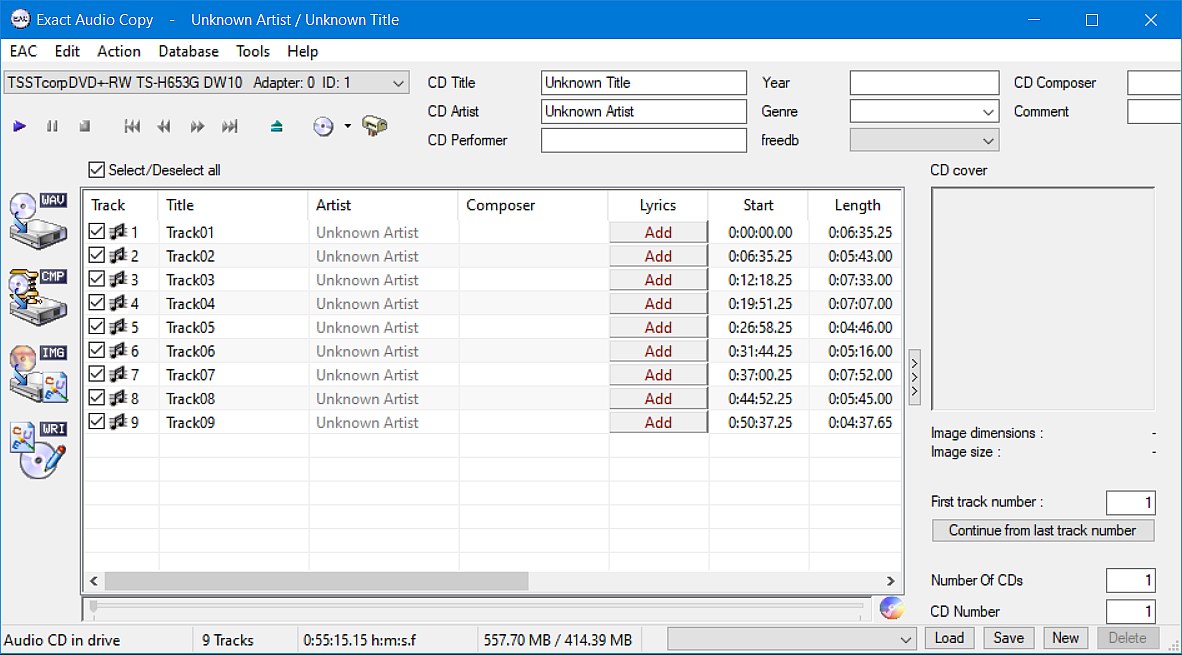Click the WAV uncompressed copy icon
This screenshot has width=1182, height=655.
click(38, 220)
